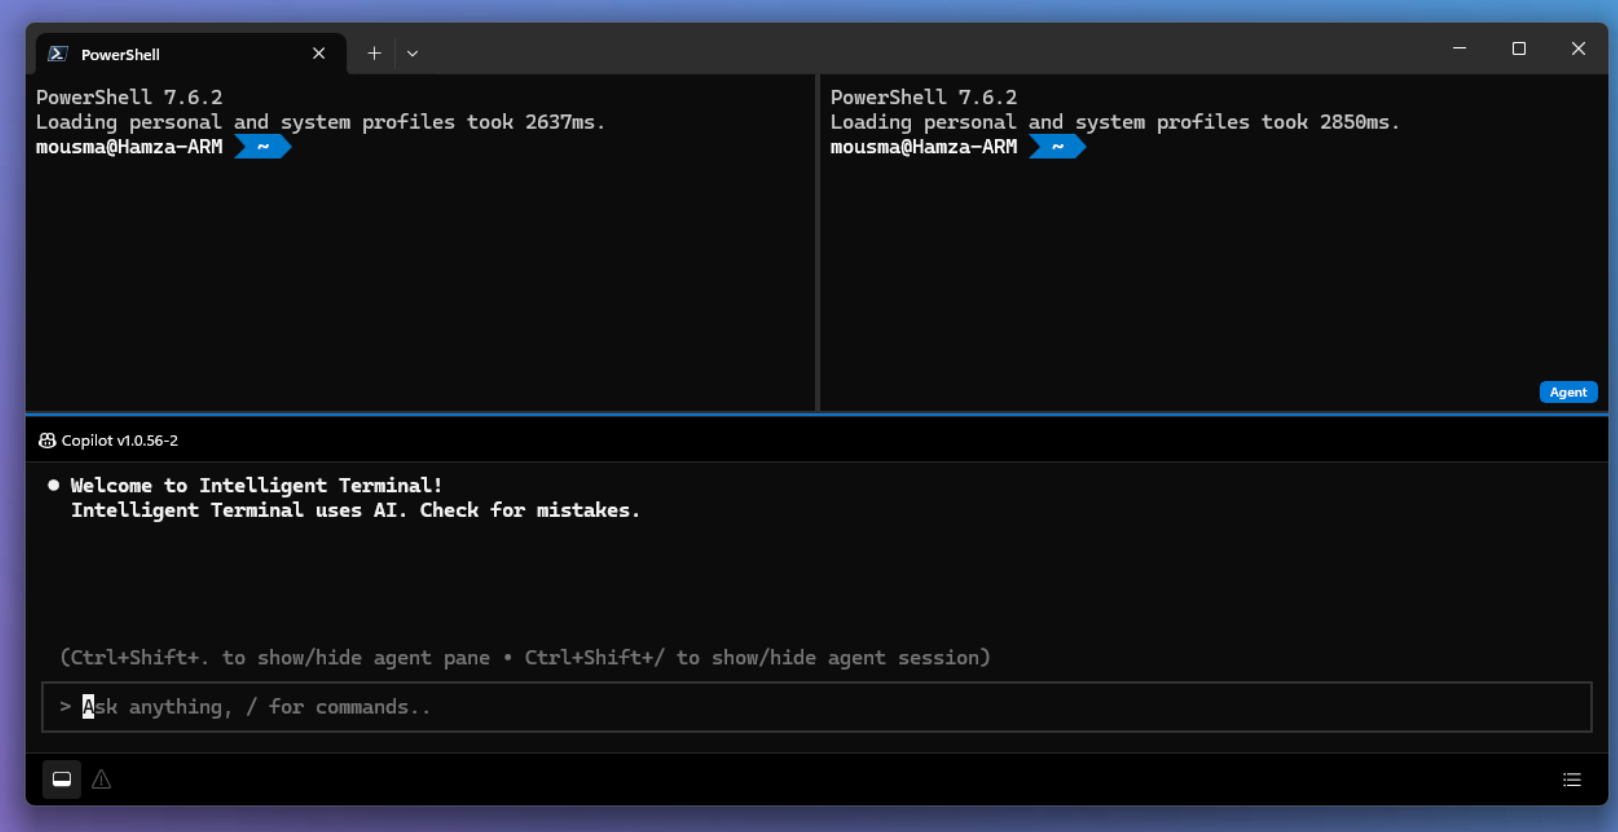Click the line reporting profiles took 2637ms
Screen dimensions: 1618x832
320,122
